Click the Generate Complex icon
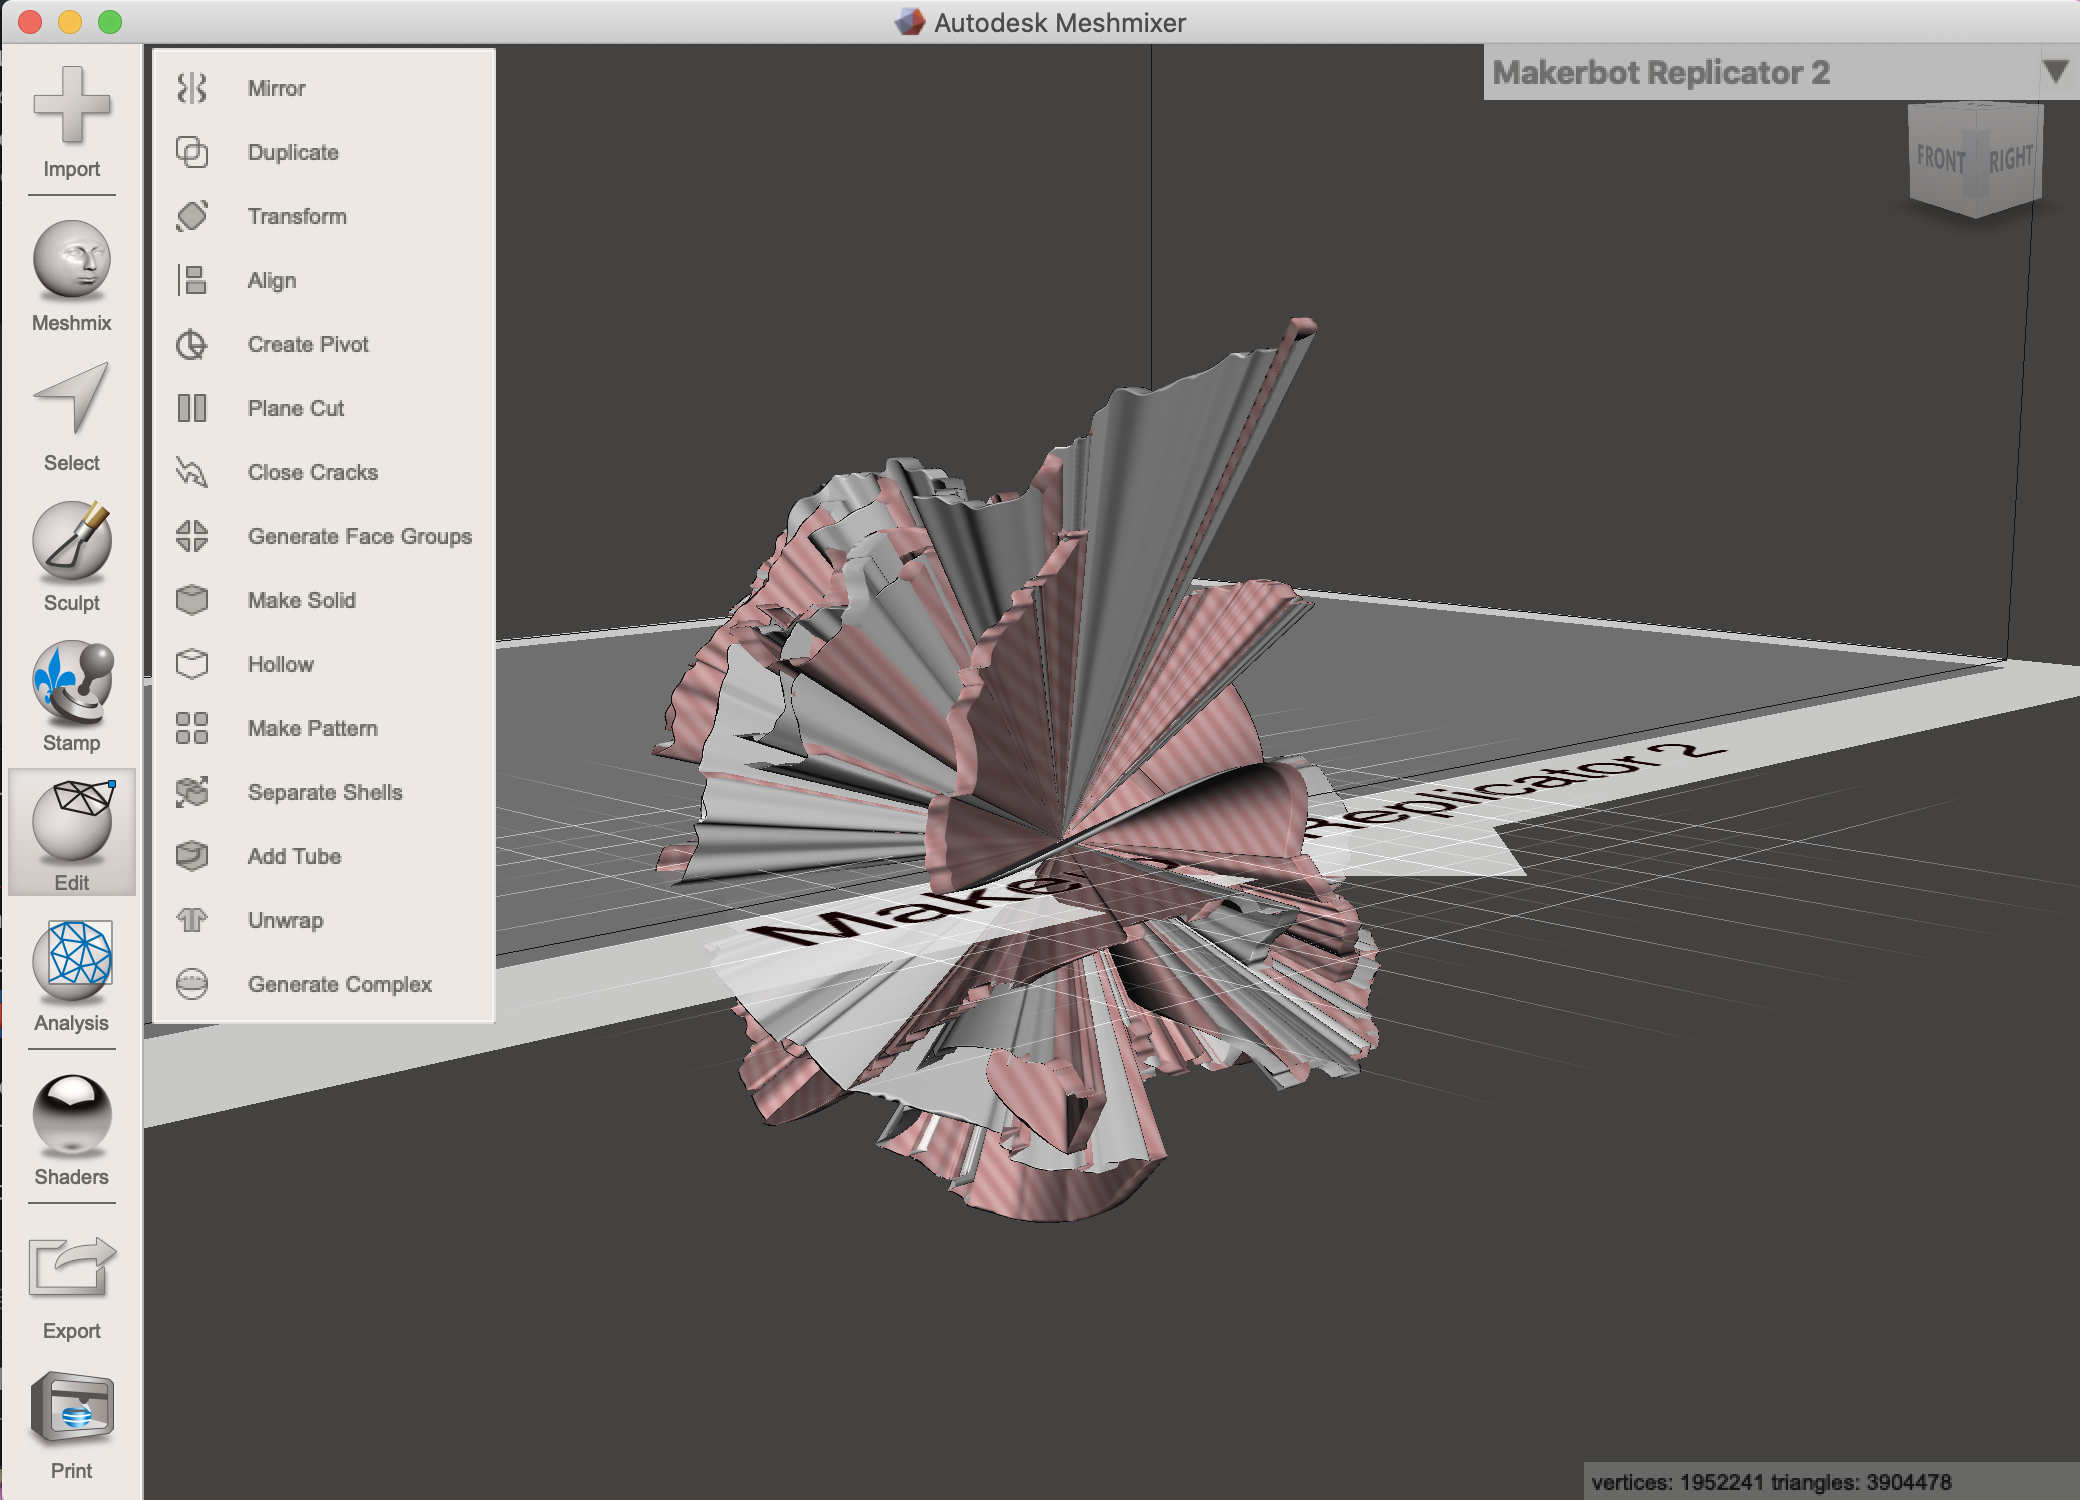The width and height of the screenshot is (2080, 1500). point(192,984)
